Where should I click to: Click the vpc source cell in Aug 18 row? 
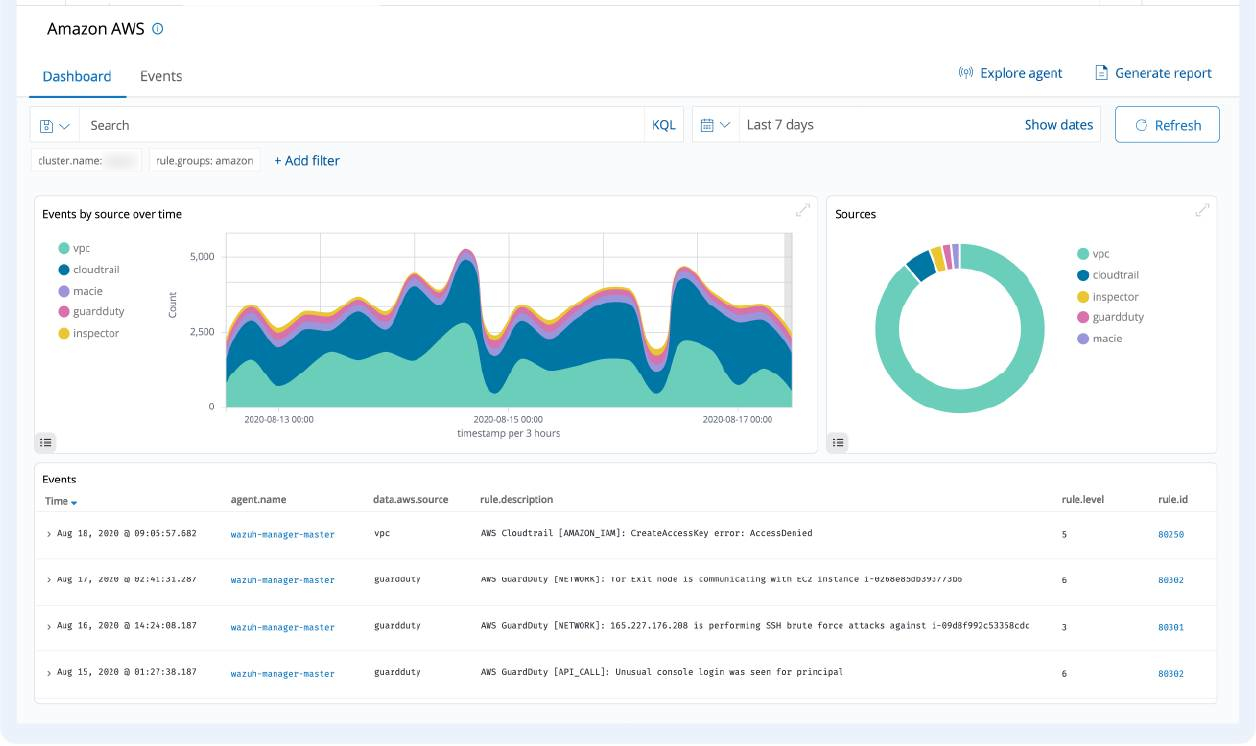381,533
